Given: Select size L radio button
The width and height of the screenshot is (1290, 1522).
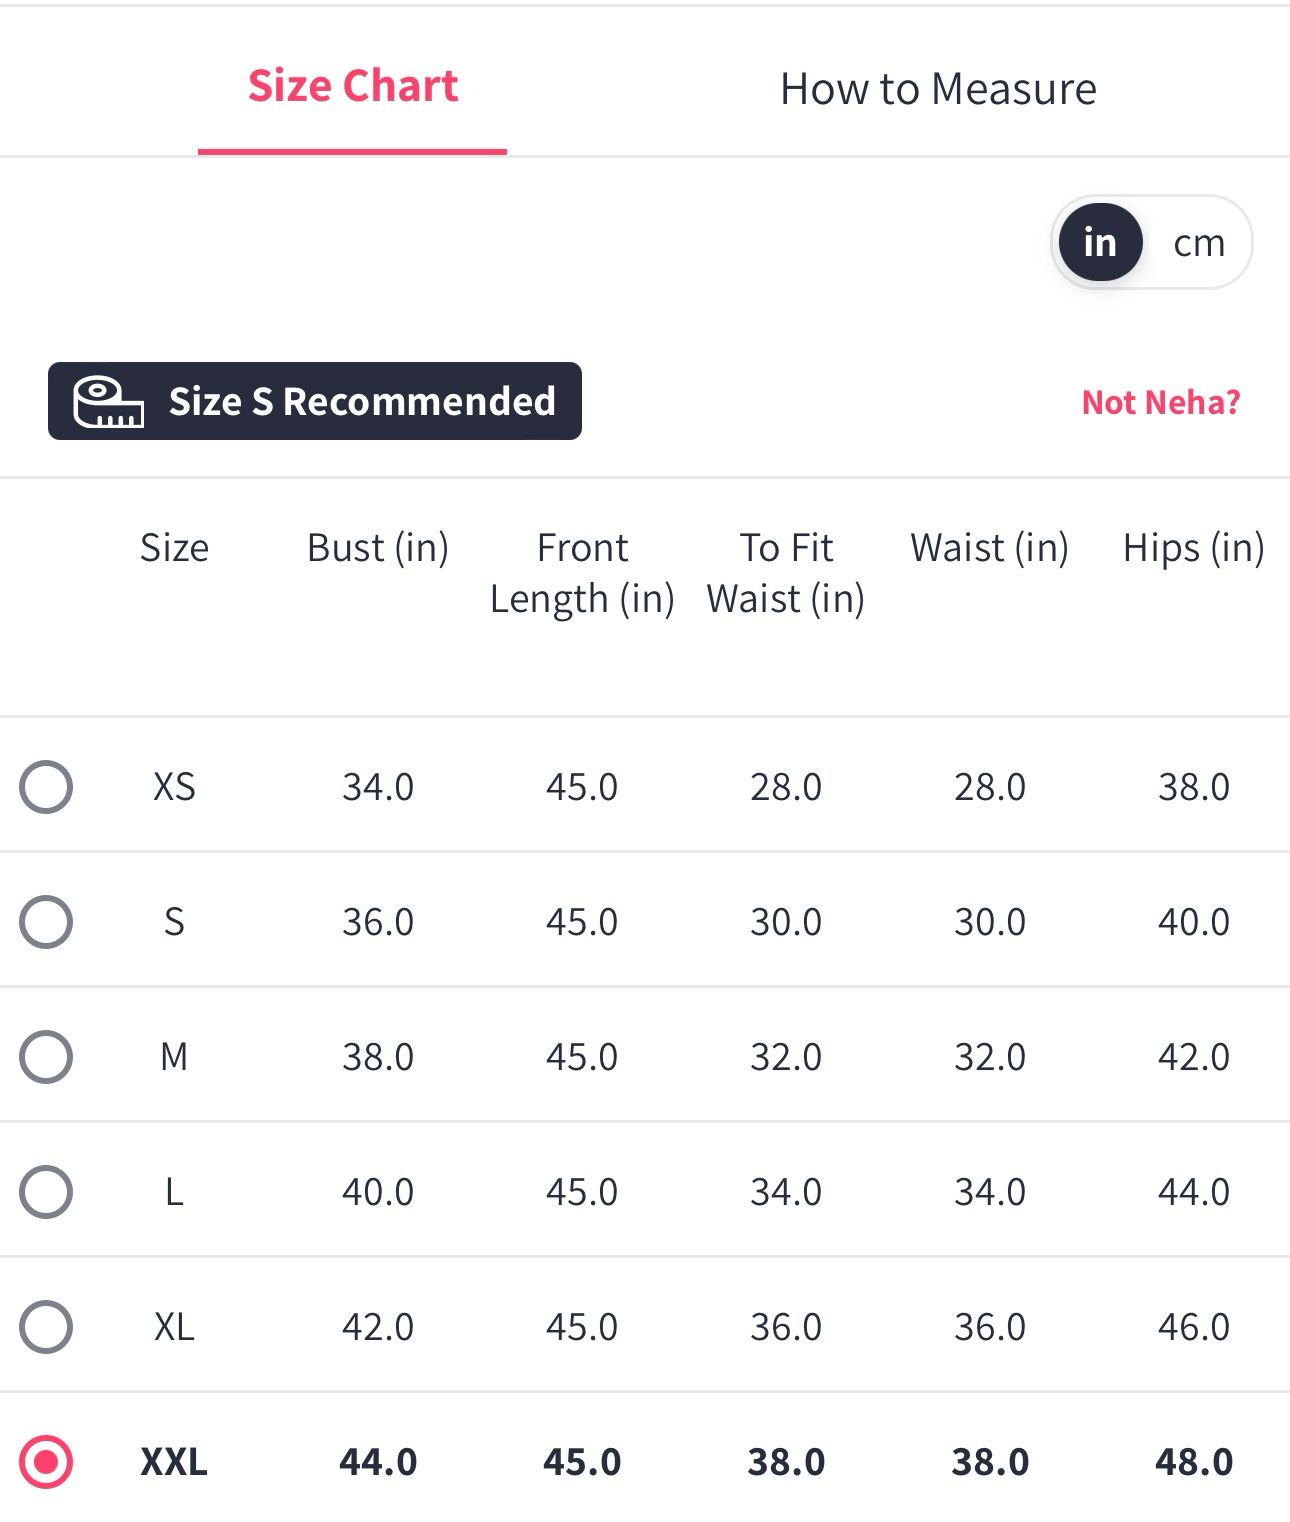Looking at the screenshot, I should (46, 1192).
